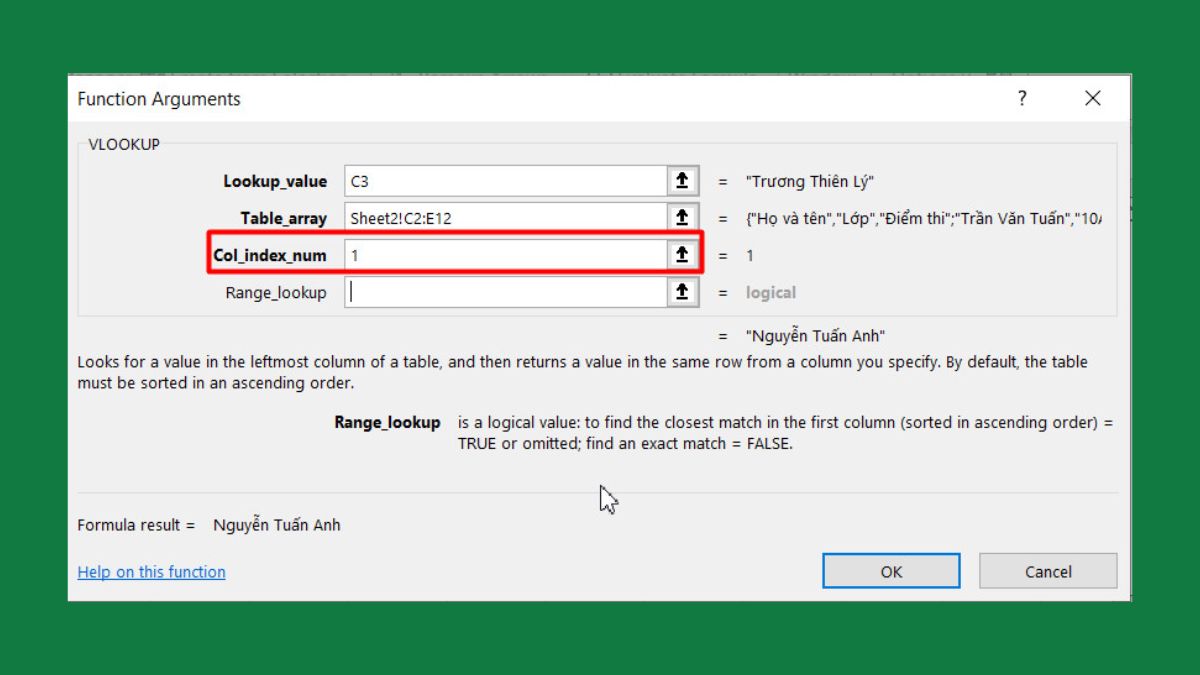This screenshot has height=675, width=1200.
Task: Click the Range_lookup label beside the empty field
Action: tap(276, 292)
